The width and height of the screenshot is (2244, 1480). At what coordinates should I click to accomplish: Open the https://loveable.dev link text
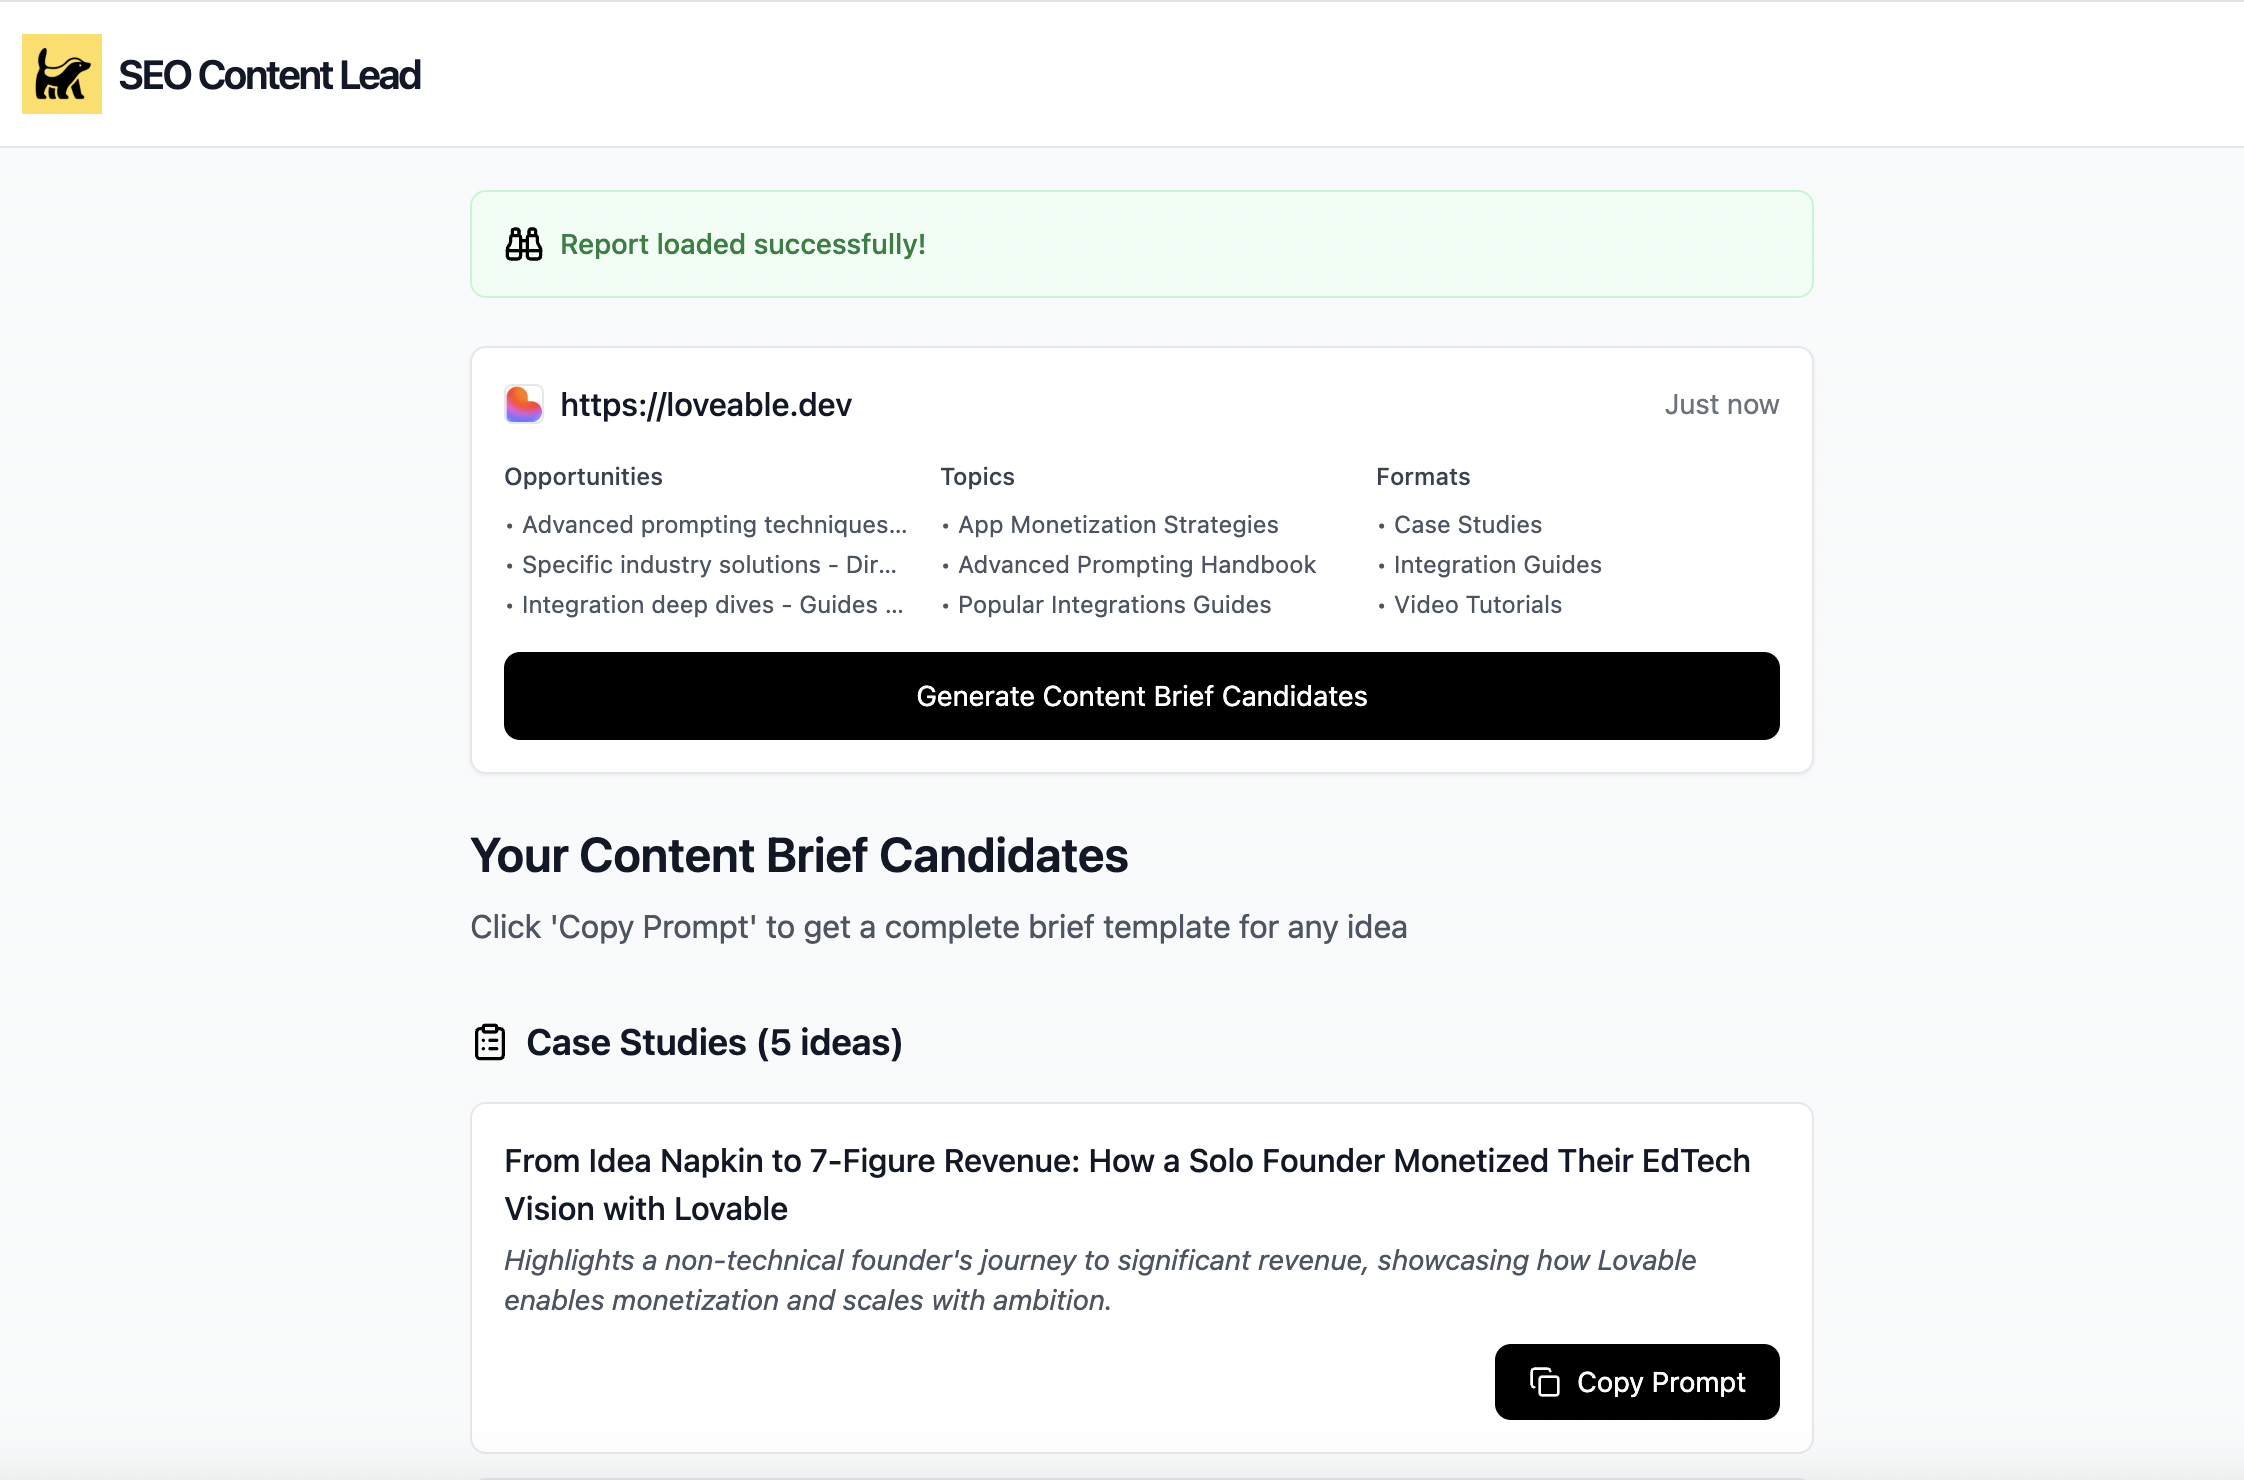tap(706, 404)
